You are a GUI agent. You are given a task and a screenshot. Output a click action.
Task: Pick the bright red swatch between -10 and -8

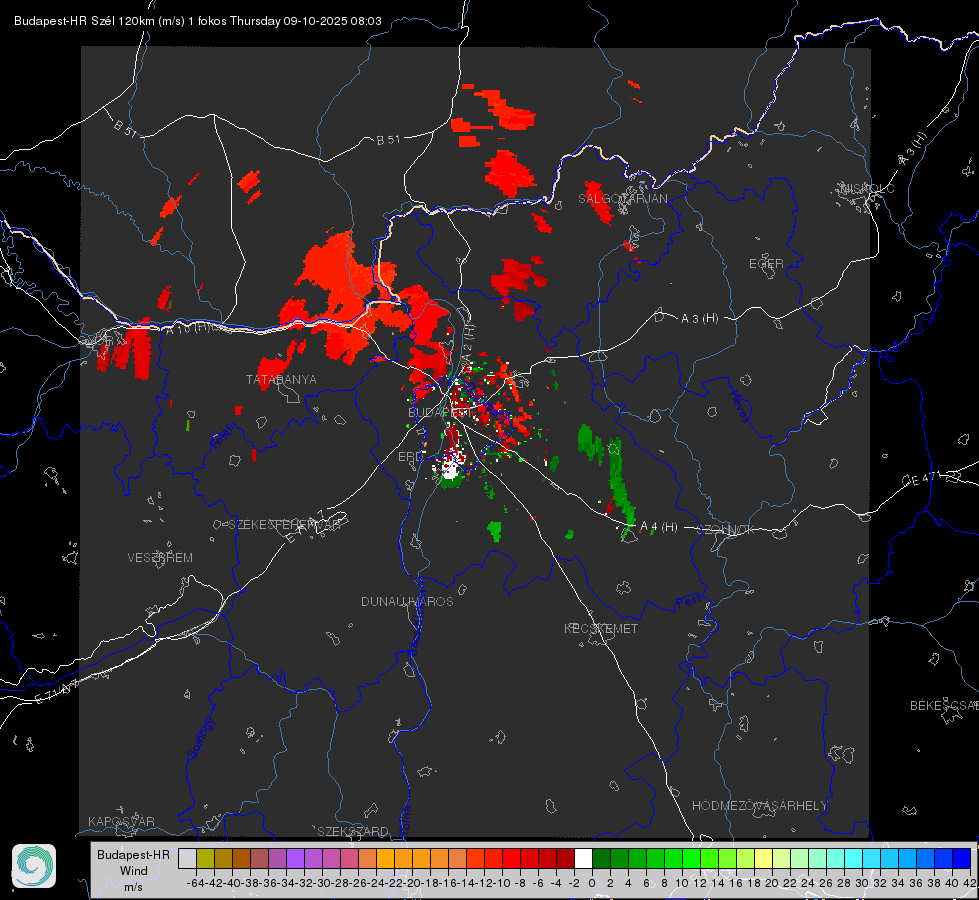pyautogui.click(x=511, y=859)
